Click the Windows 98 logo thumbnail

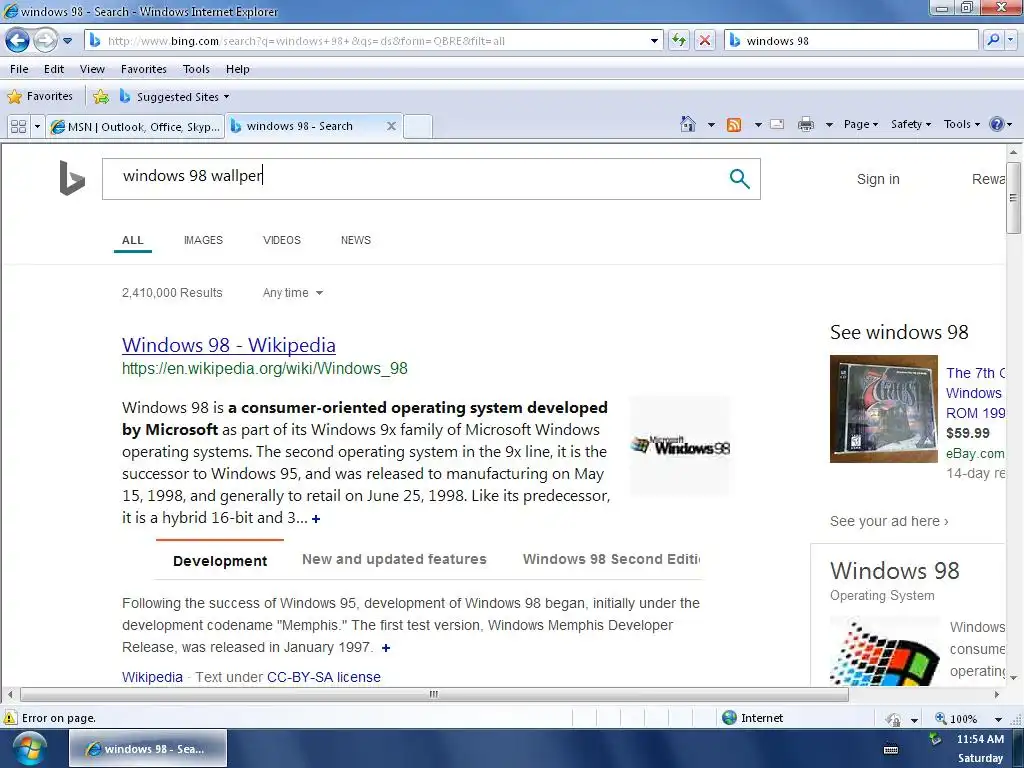point(680,446)
